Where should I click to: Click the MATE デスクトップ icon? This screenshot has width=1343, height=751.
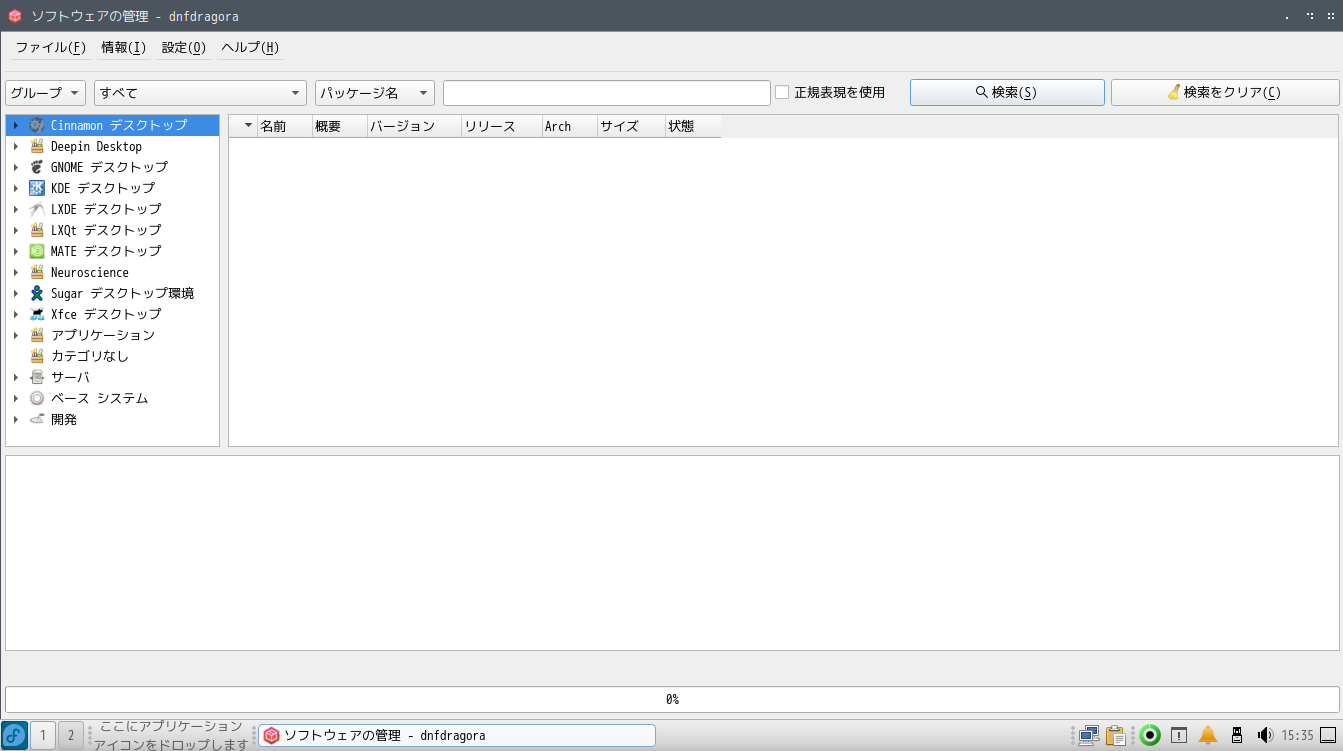(37, 251)
